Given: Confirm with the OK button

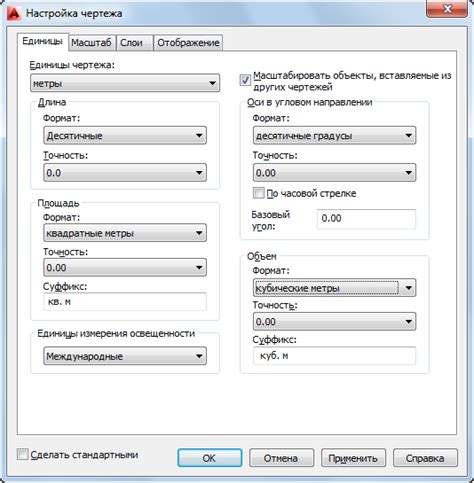Looking at the screenshot, I should point(210,458).
